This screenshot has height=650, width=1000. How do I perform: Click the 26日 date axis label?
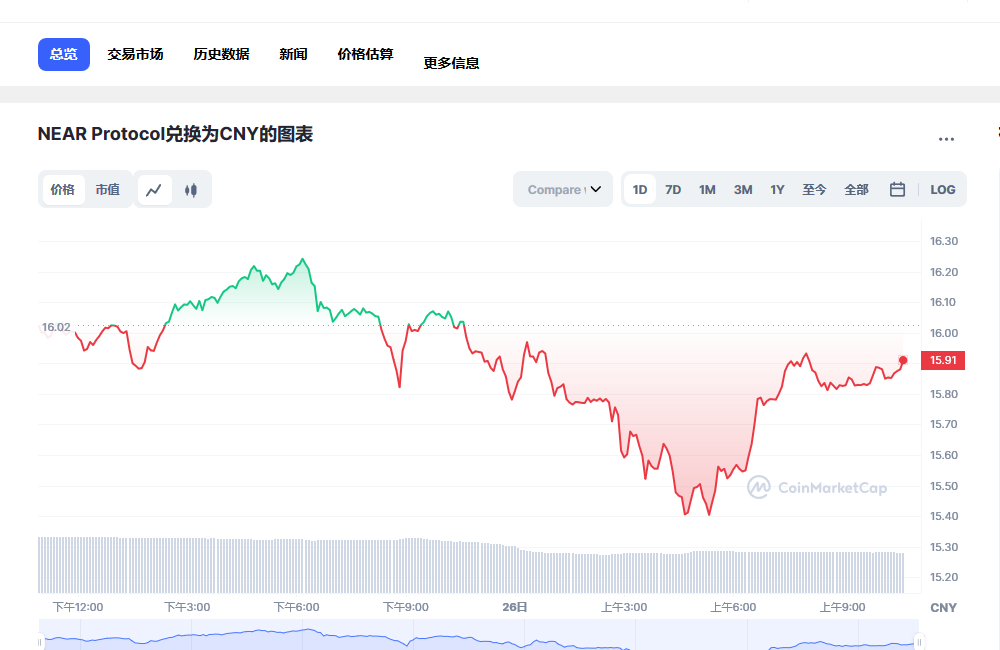point(515,607)
